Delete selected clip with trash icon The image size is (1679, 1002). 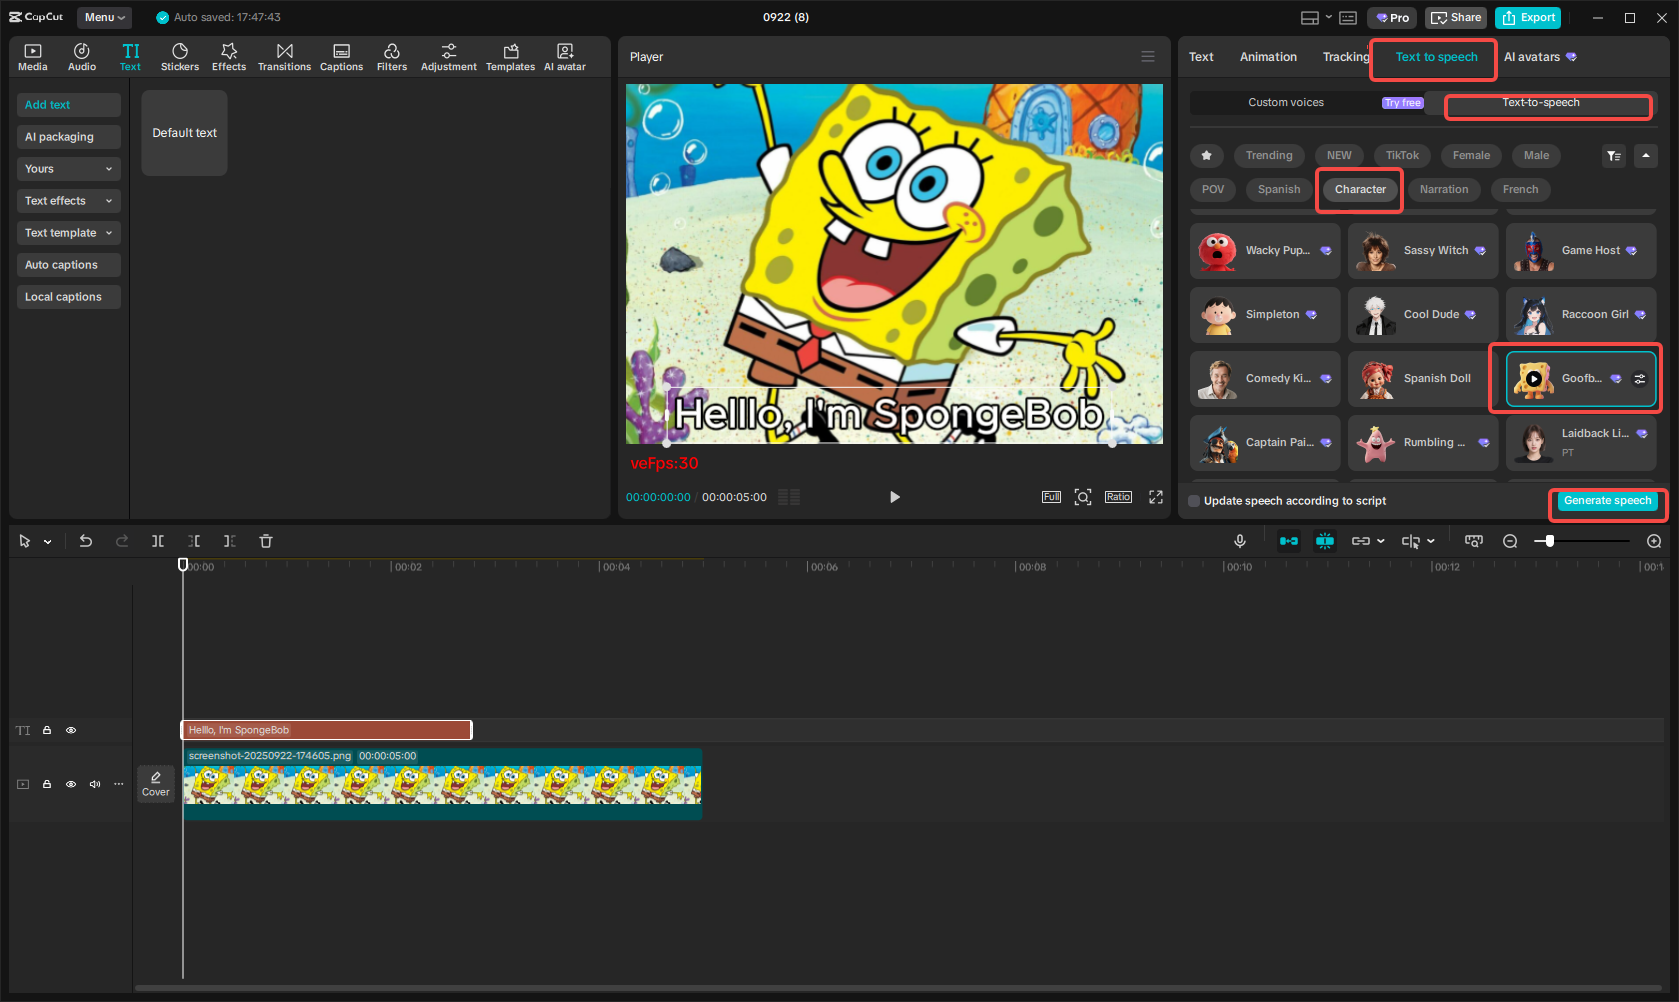pos(266,541)
